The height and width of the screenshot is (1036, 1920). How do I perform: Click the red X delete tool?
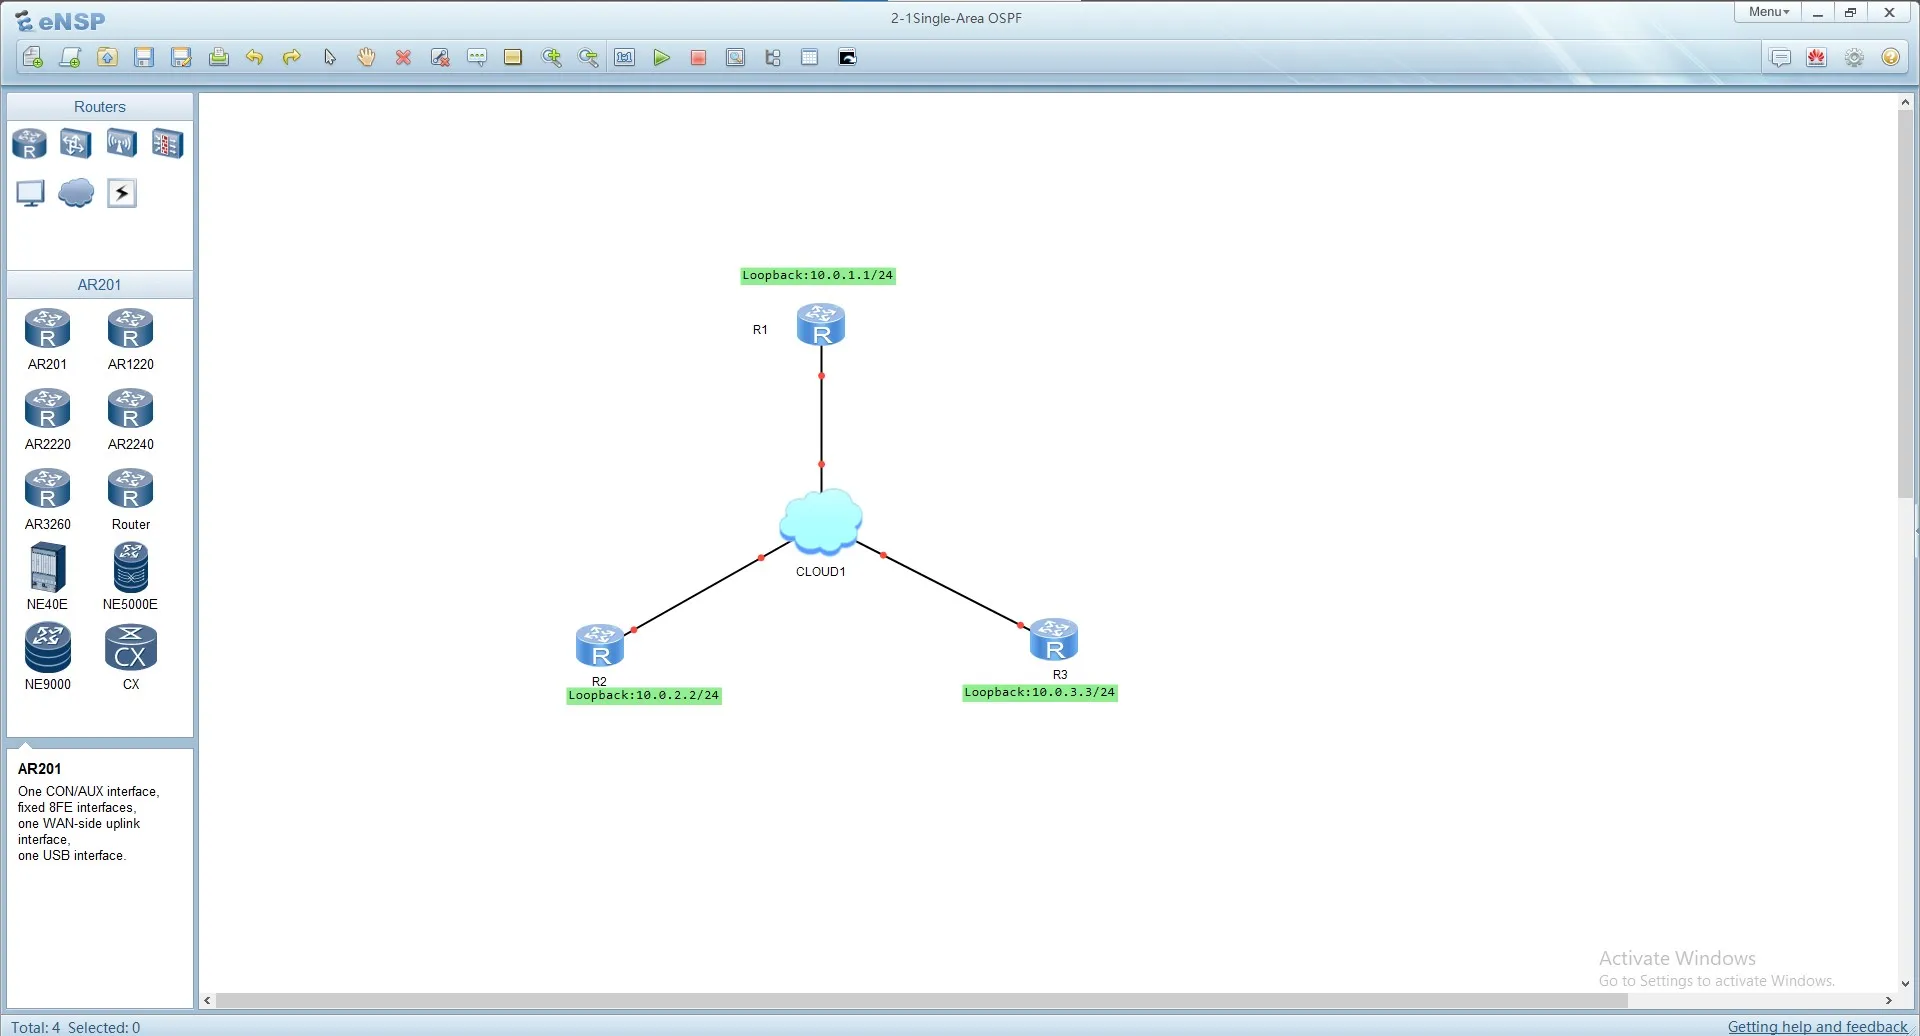tap(403, 58)
